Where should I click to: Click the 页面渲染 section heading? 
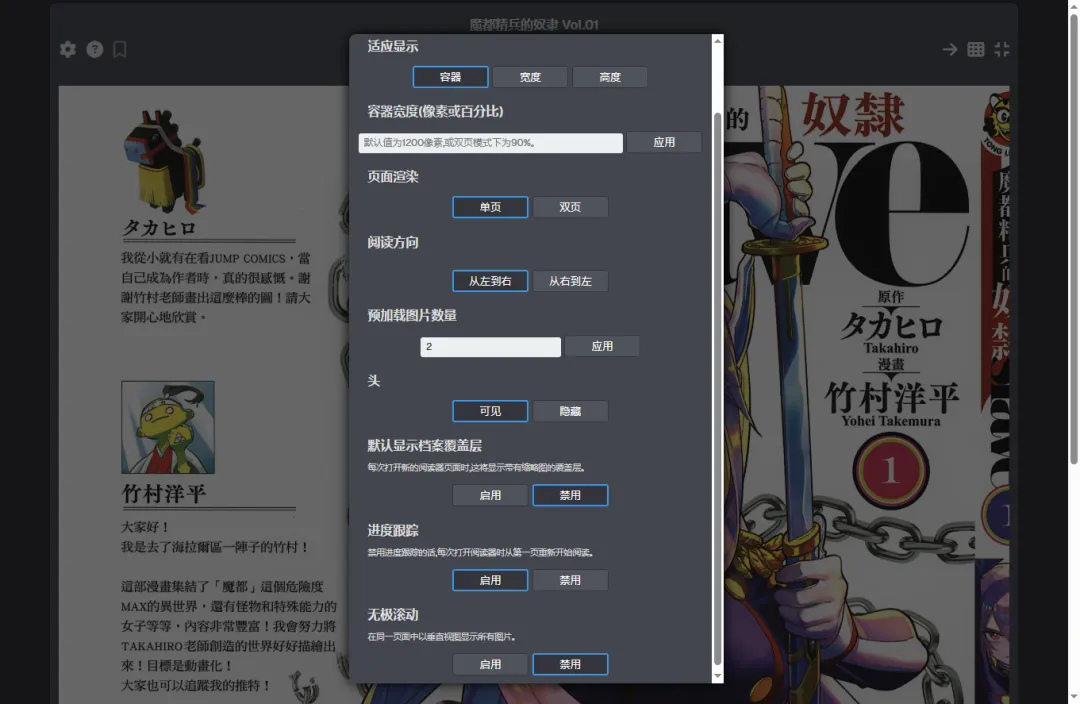(x=393, y=177)
